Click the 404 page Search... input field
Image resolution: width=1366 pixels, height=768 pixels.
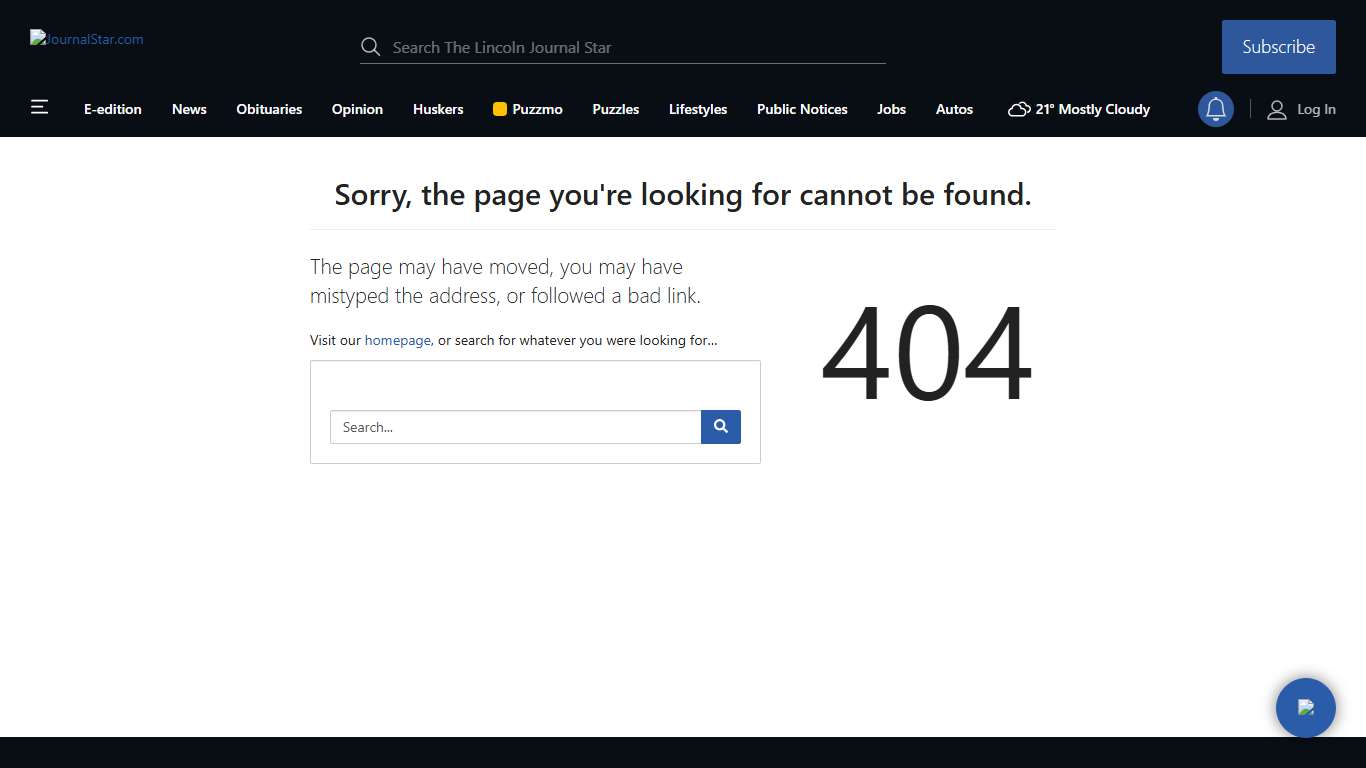[516, 427]
